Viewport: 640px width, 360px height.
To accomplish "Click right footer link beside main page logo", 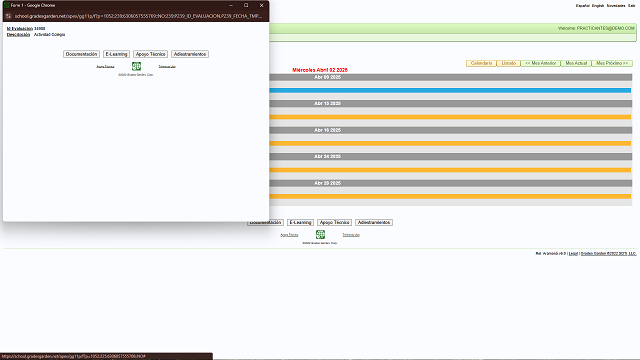I will click(x=351, y=235).
